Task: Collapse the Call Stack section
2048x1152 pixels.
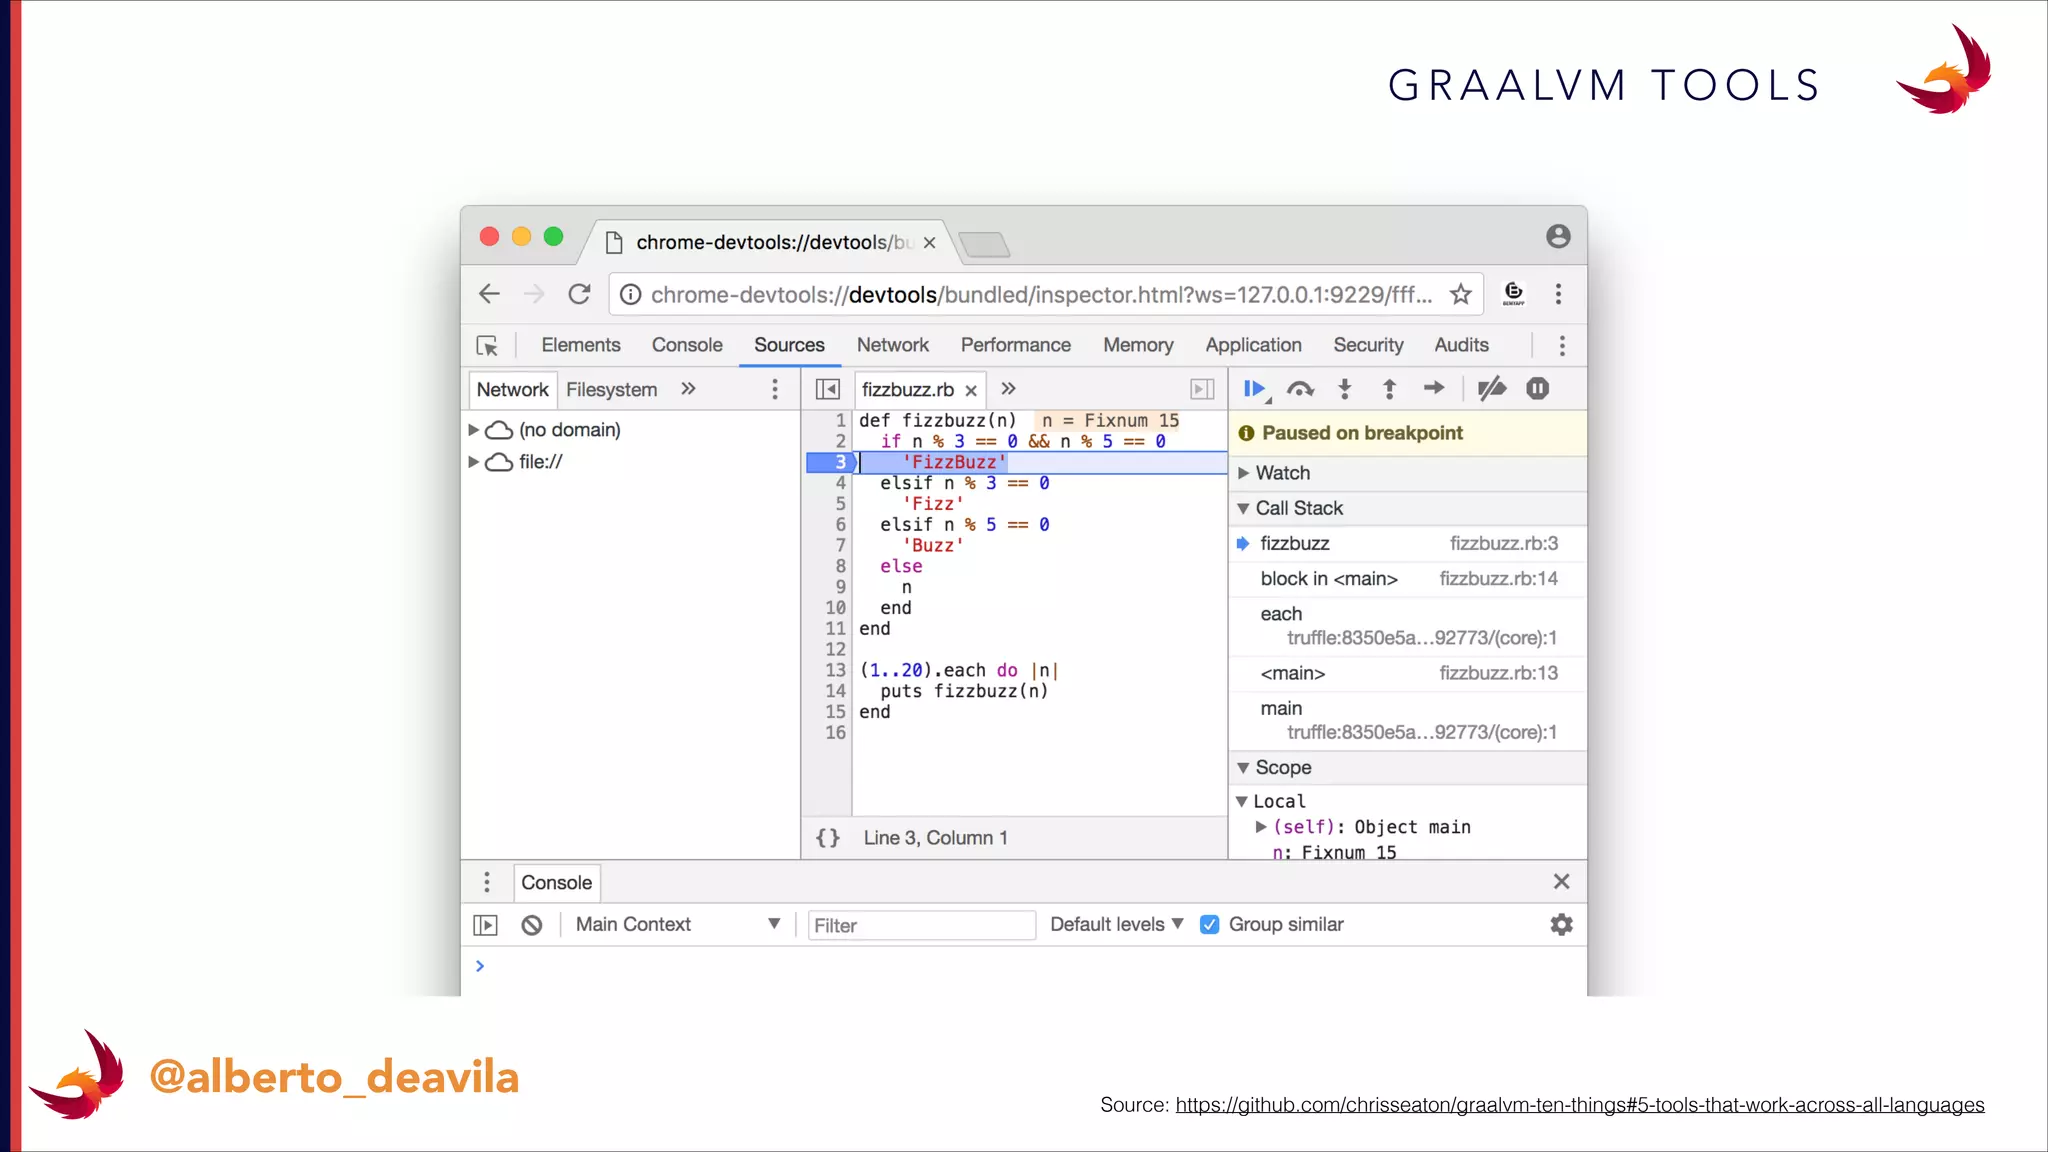Action: (x=1243, y=508)
